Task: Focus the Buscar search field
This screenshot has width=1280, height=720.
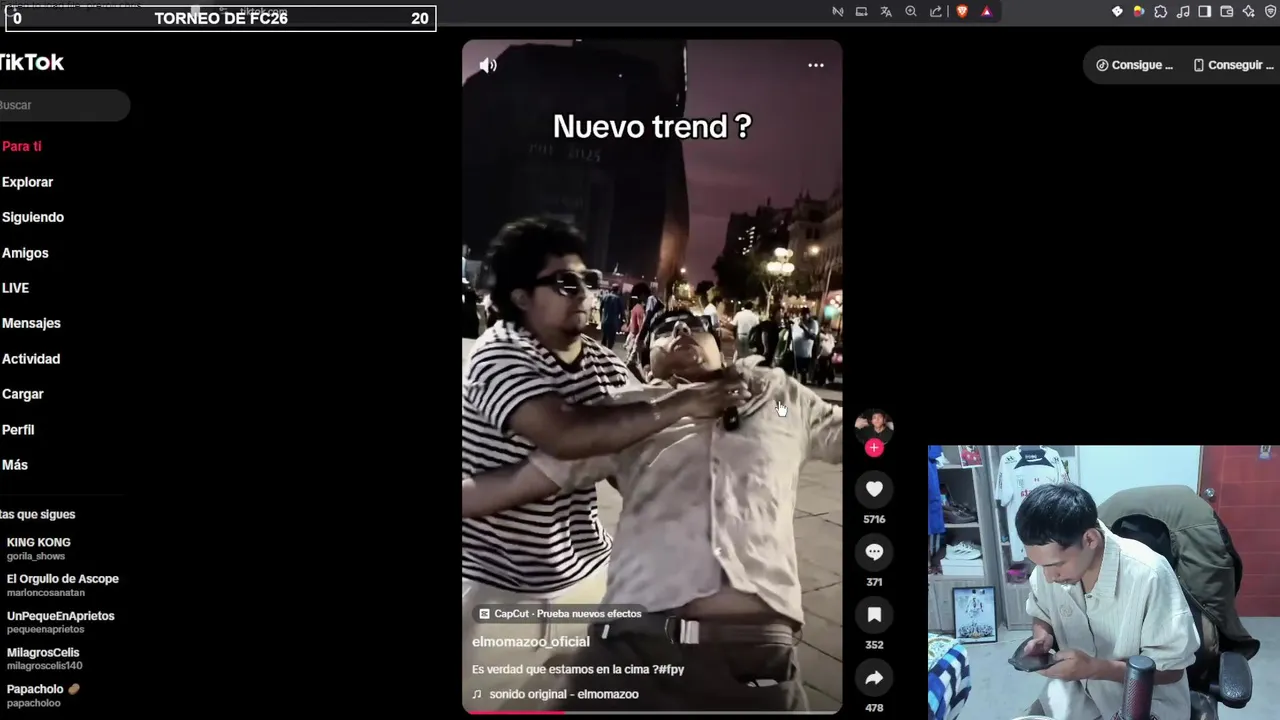Action: coord(65,105)
